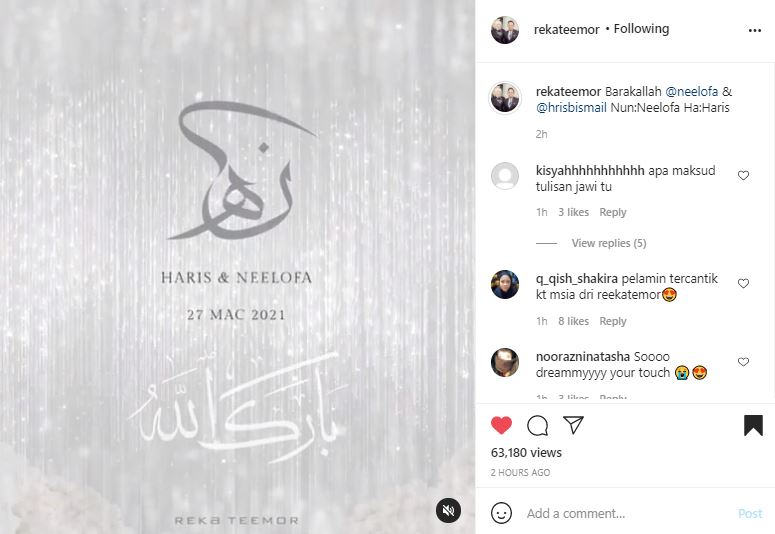Image resolution: width=775 pixels, height=534 pixels.
Task: Open the emoji picker smiley icon
Action: click(x=501, y=513)
